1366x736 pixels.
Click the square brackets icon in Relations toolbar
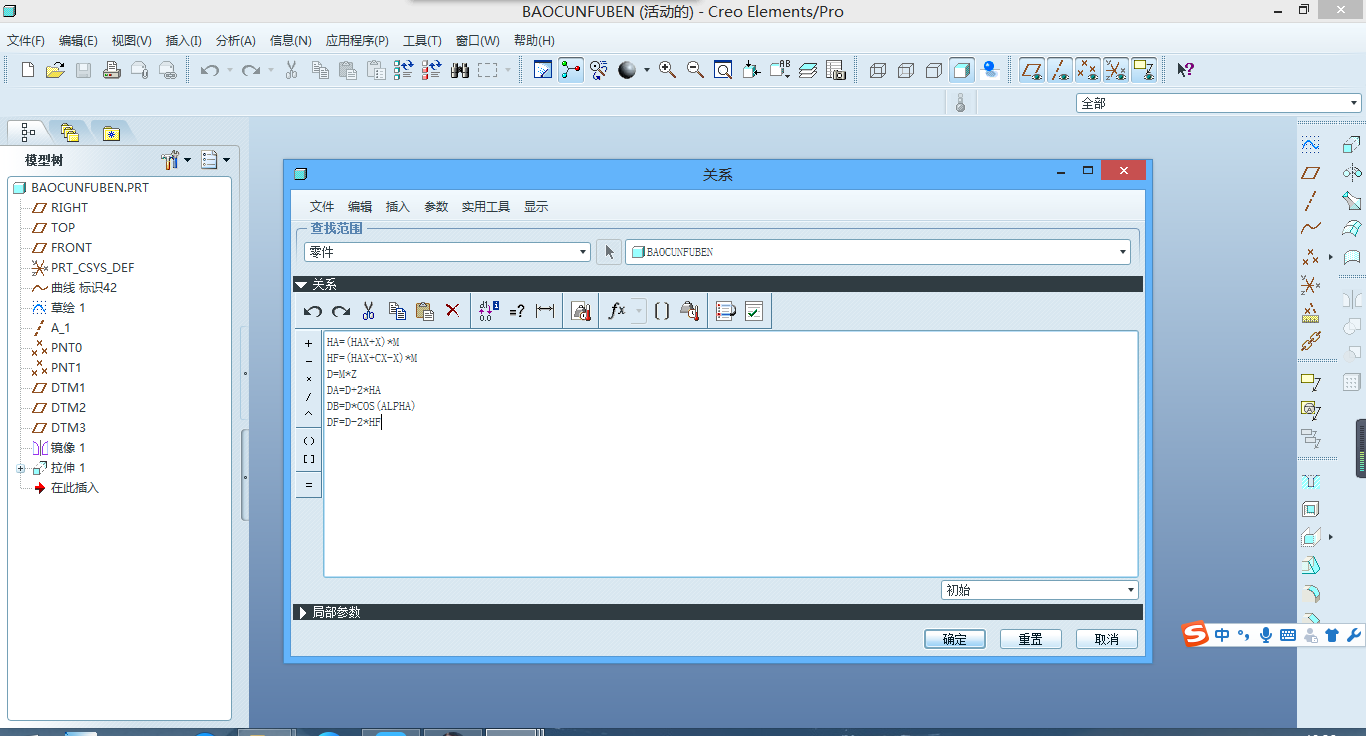[x=662, y=311]
